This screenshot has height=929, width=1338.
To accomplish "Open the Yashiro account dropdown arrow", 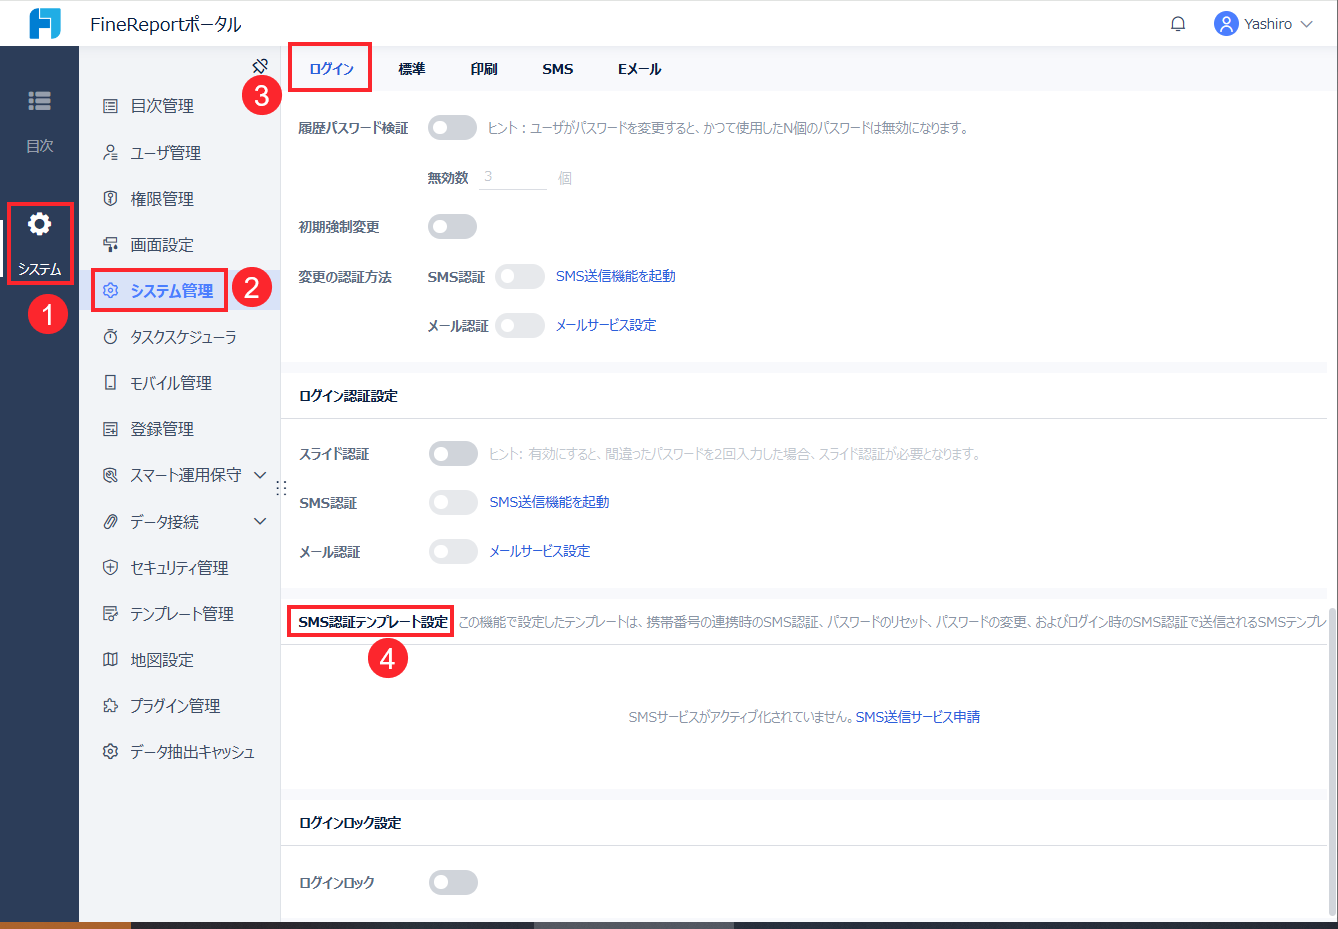I will point(1306,24).
